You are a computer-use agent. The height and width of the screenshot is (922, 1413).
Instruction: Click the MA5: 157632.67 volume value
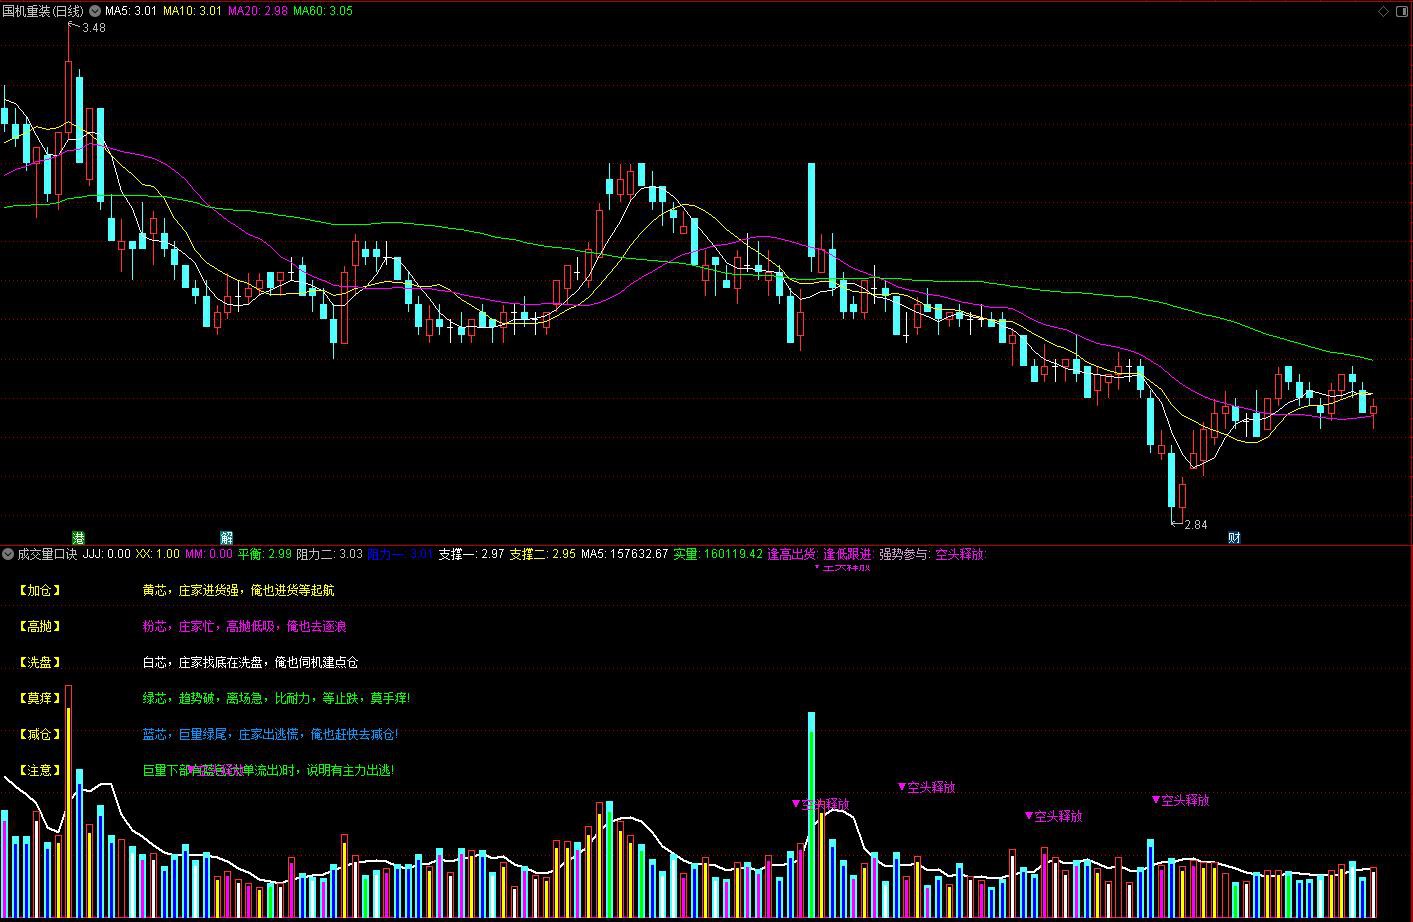625,554
